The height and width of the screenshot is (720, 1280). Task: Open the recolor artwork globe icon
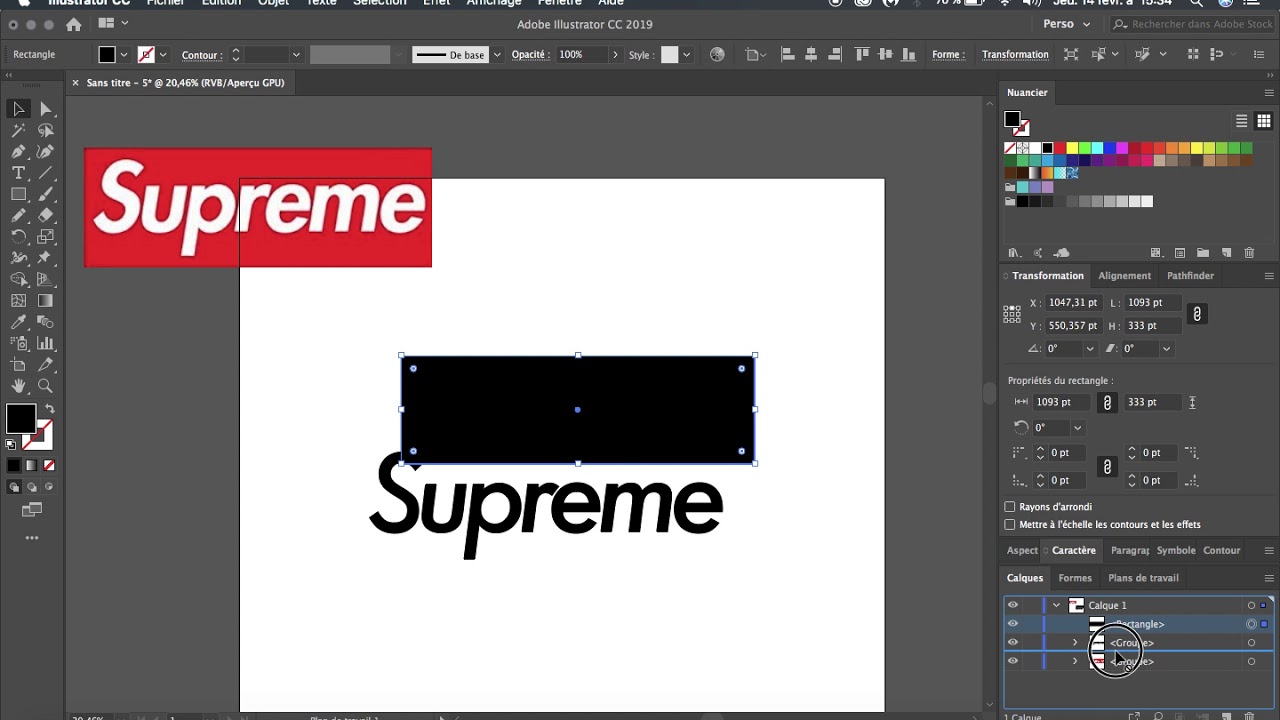tap(717, 55)
